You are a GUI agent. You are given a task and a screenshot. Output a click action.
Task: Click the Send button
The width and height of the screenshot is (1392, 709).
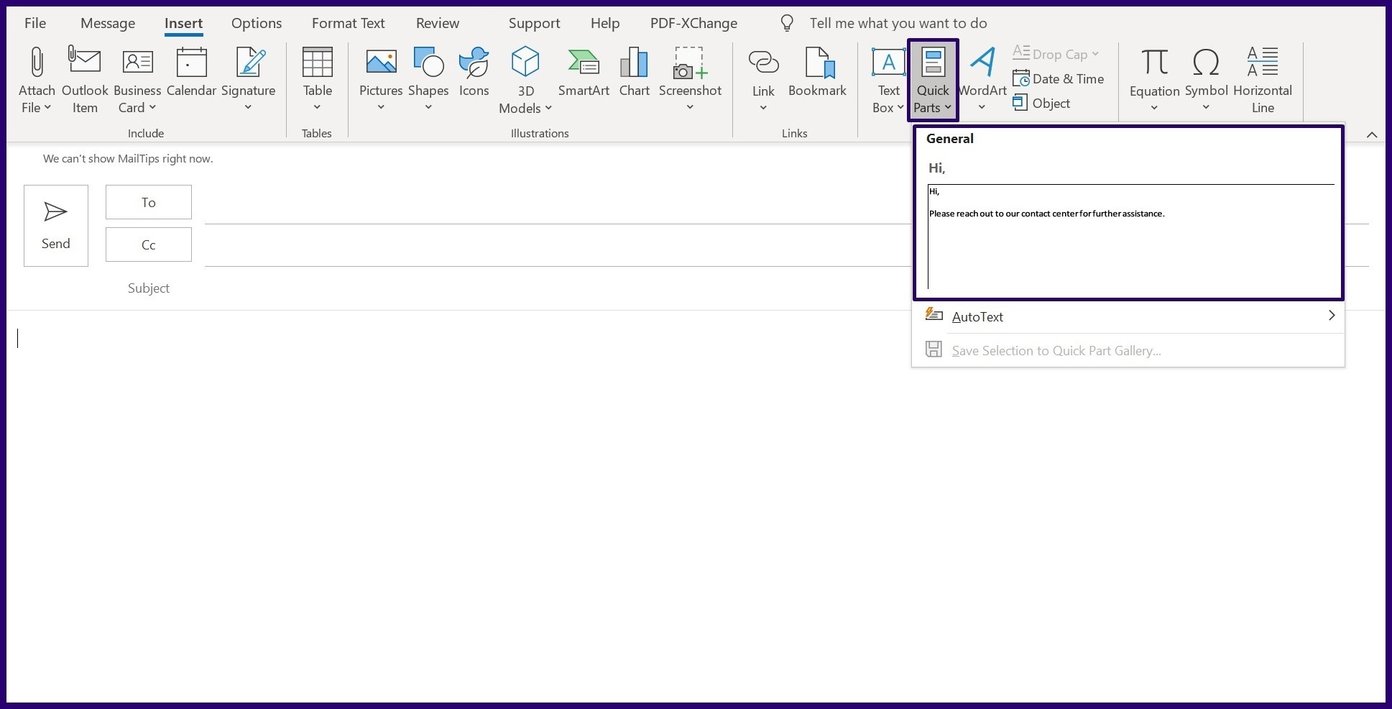coord(55,224)
